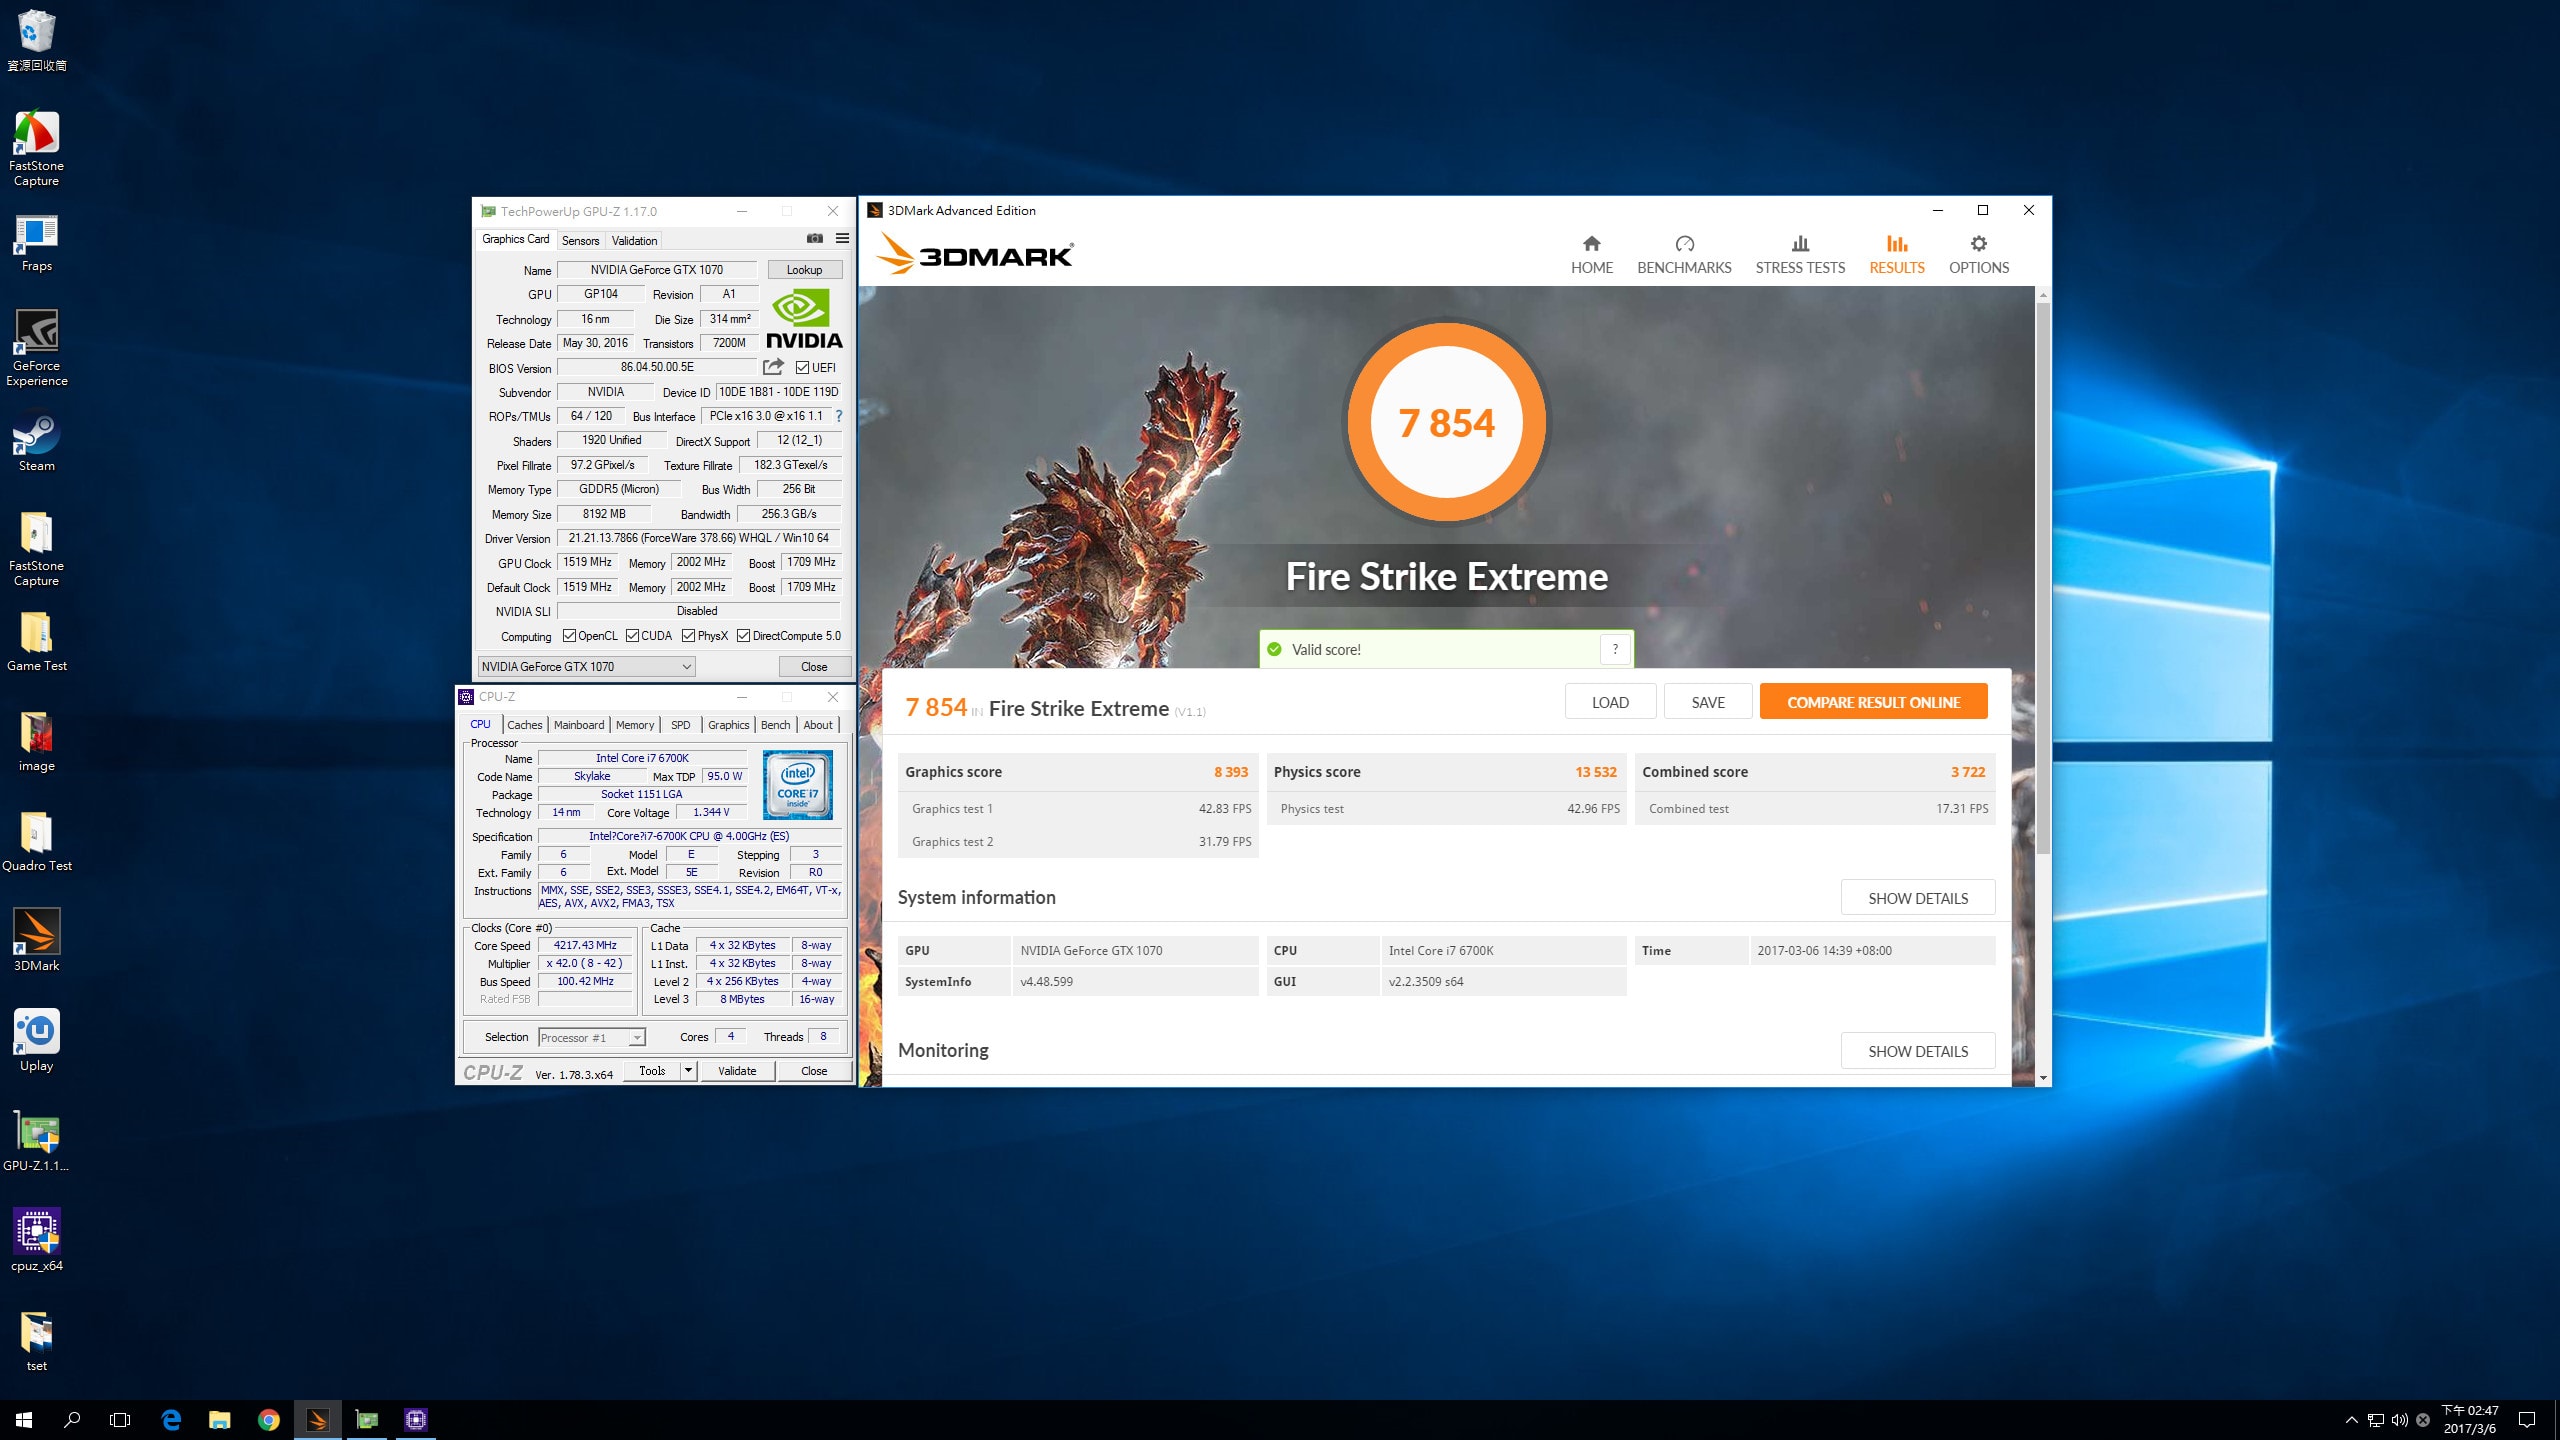Switch to GPU-Z Sensors tab

click(x=580, y=240)
